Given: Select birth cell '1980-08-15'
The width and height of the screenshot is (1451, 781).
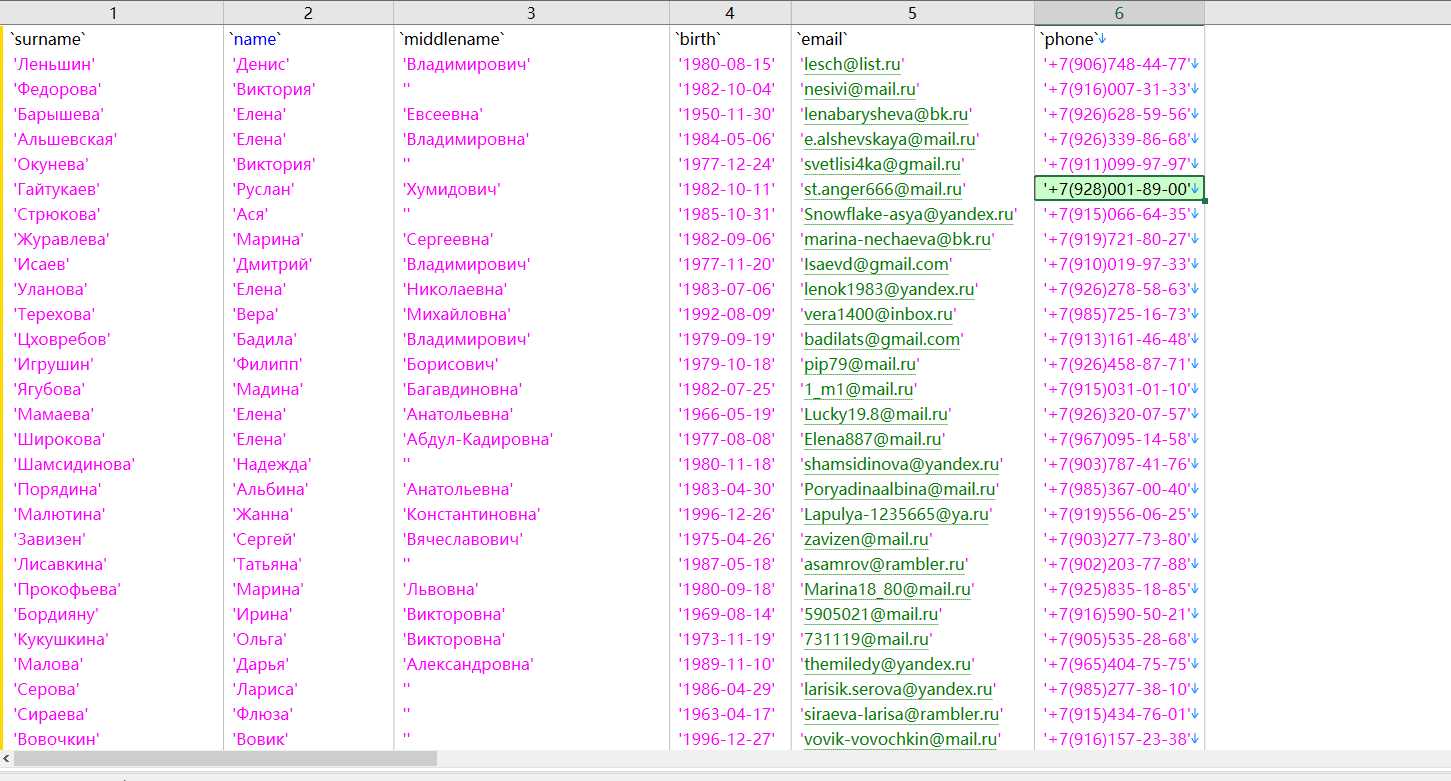Looking at the screenshot, I should tap(730, 64).
